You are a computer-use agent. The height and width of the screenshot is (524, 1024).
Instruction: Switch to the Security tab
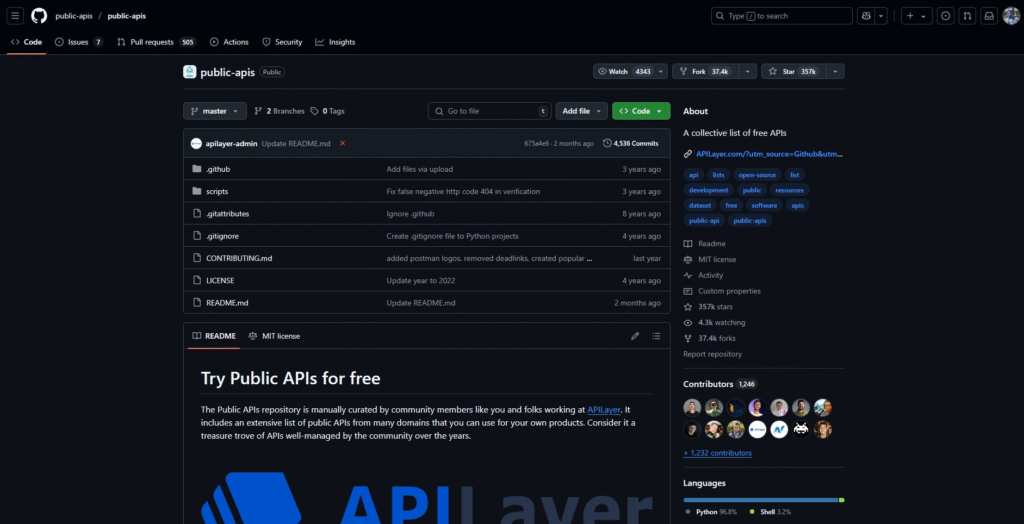tap(282, 42)
